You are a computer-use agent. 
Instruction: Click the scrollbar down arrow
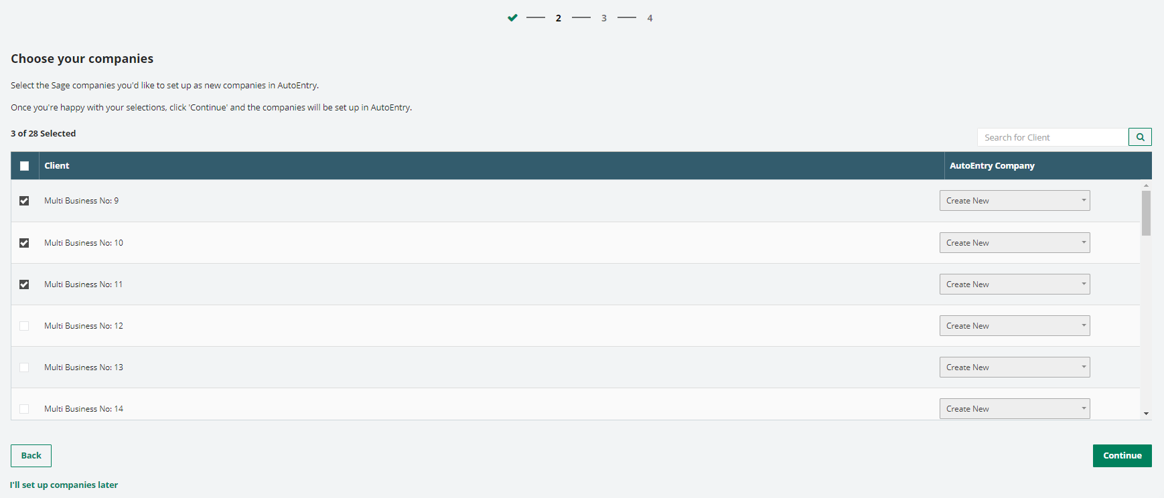point(1146,413)
